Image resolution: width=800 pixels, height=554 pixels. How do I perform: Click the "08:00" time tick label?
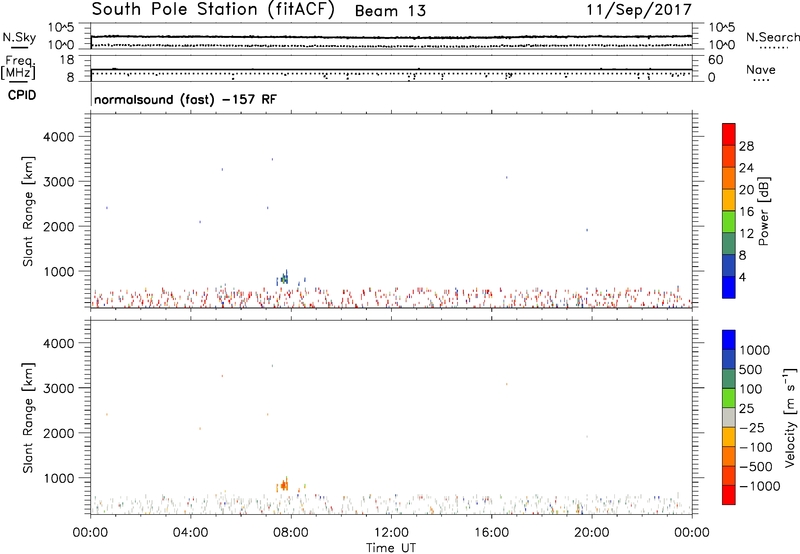pos(291,533)
